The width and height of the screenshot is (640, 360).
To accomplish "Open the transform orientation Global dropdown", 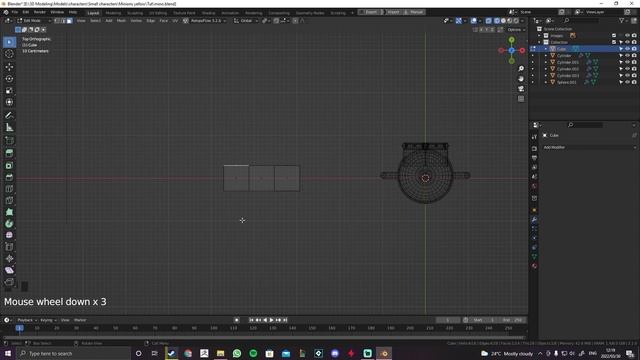I will click(x=246, y=20).
